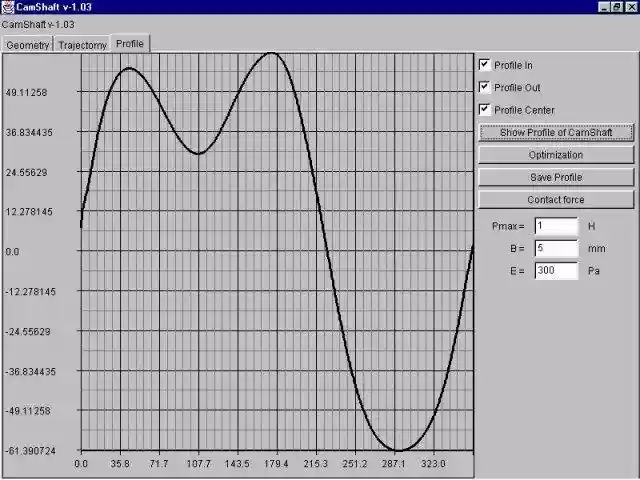This screenshot has width=640, height=480.
Task: Click the curve's lowest point near 287.1
Action: 397,450
